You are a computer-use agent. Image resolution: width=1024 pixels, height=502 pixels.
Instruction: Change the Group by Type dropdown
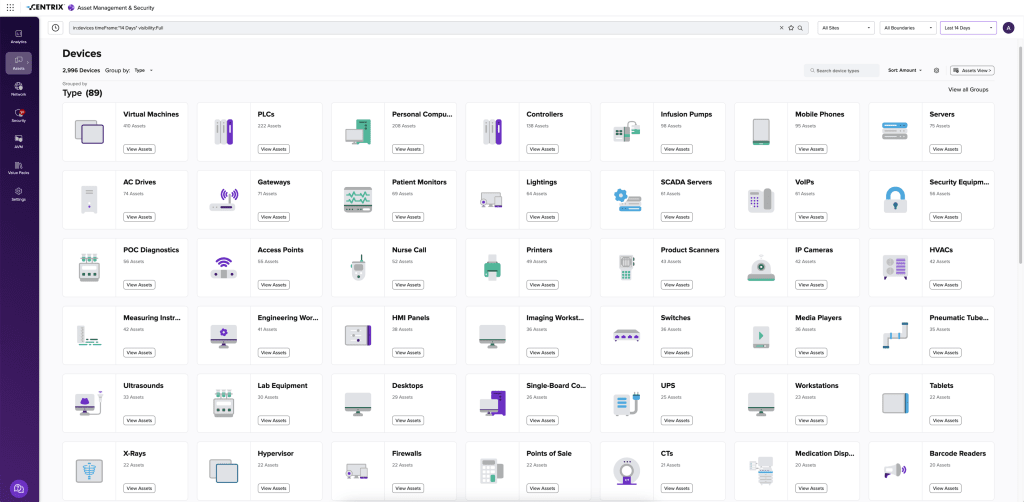coord(143,70)
